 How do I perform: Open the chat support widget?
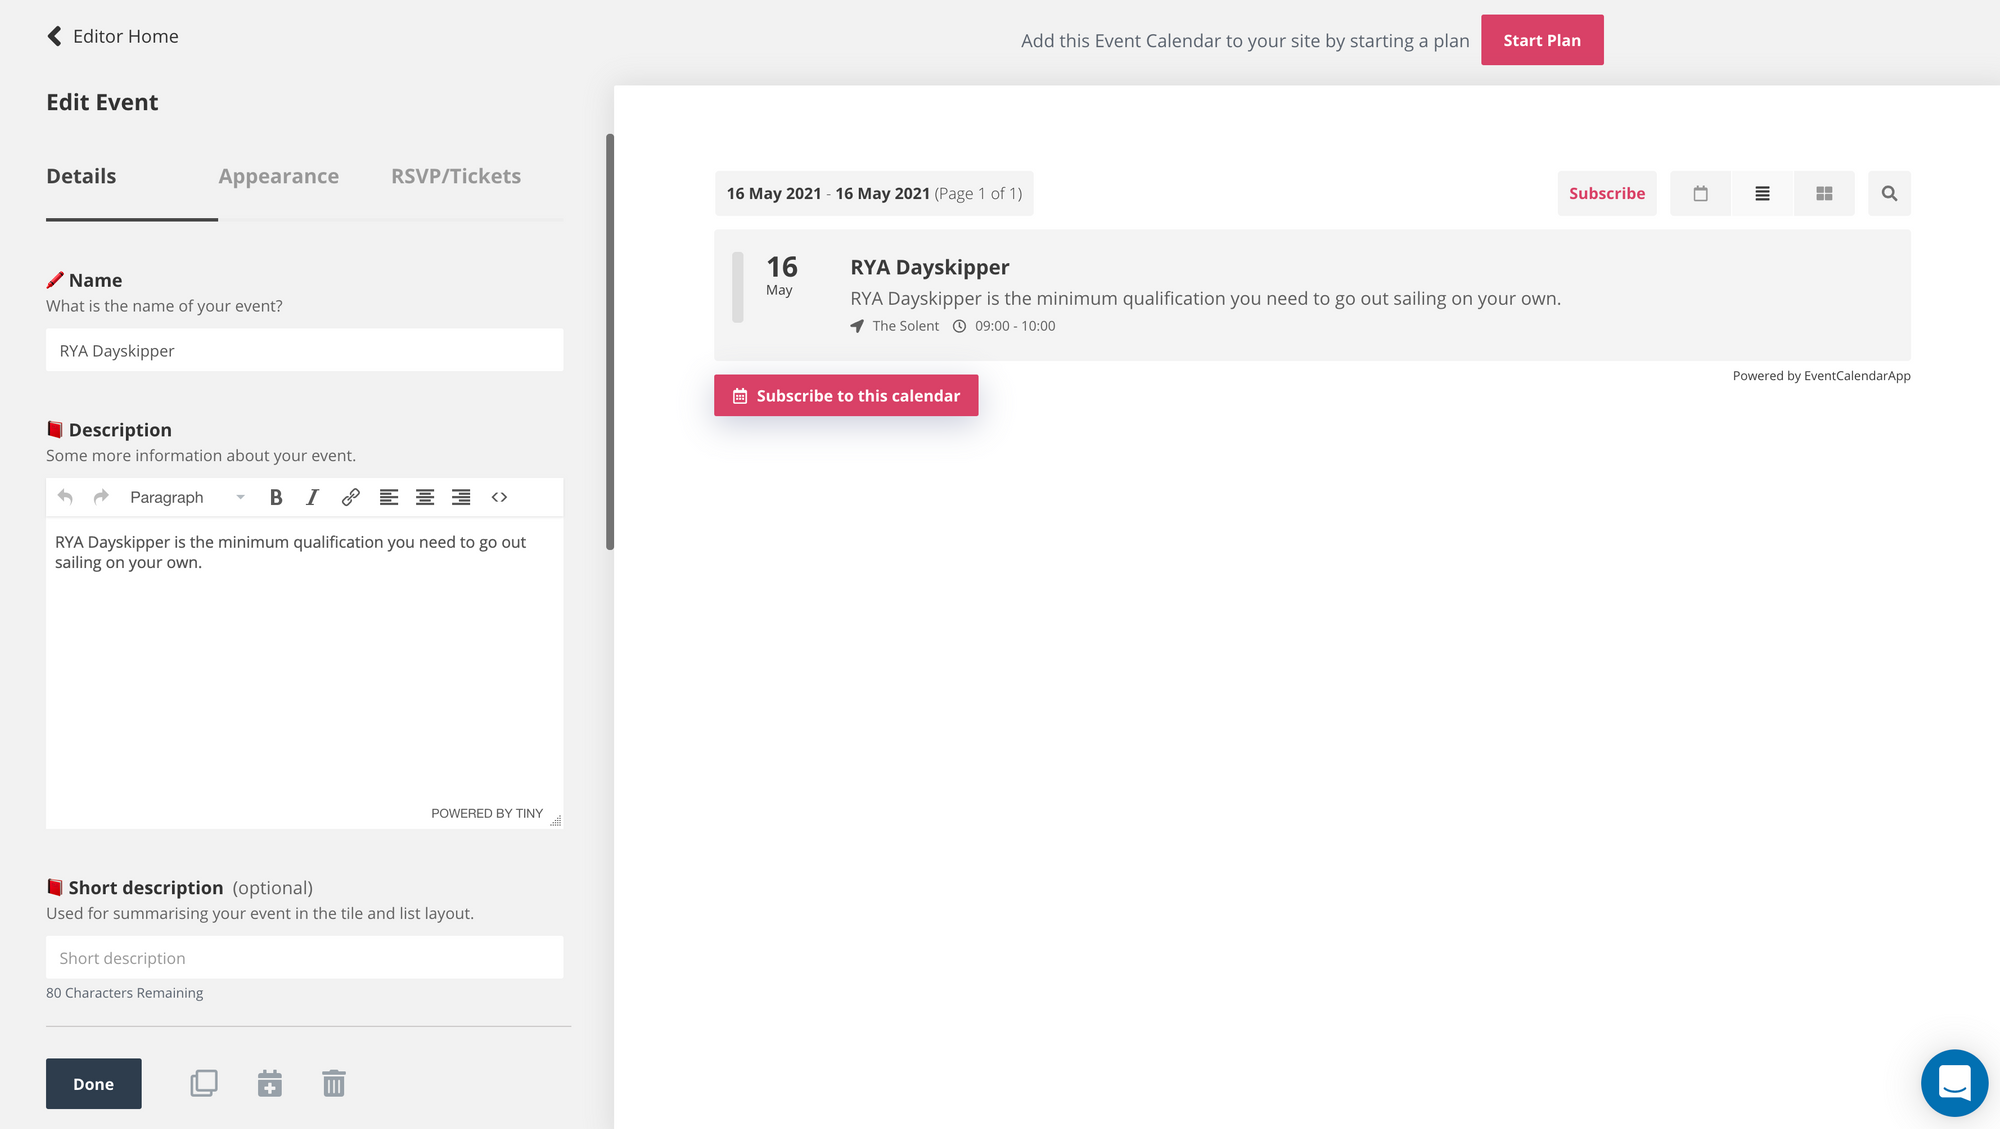[1954, 1083]
